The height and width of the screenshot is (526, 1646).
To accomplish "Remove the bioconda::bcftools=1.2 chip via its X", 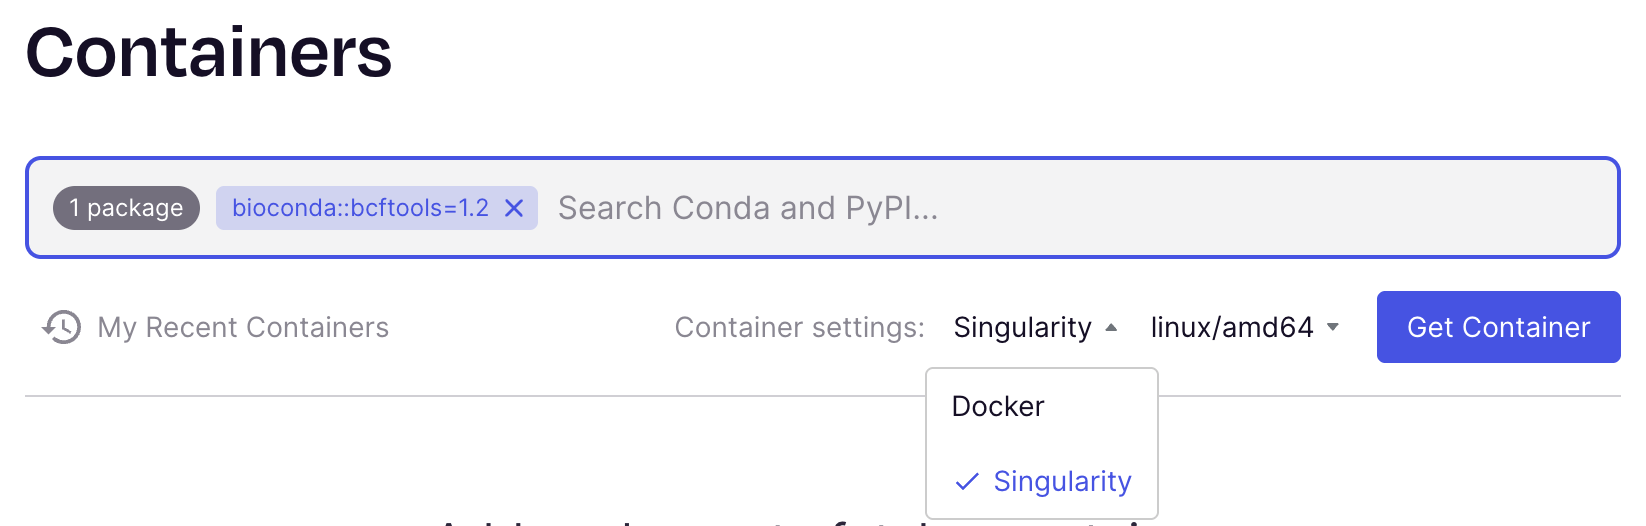I will [514, 208].
